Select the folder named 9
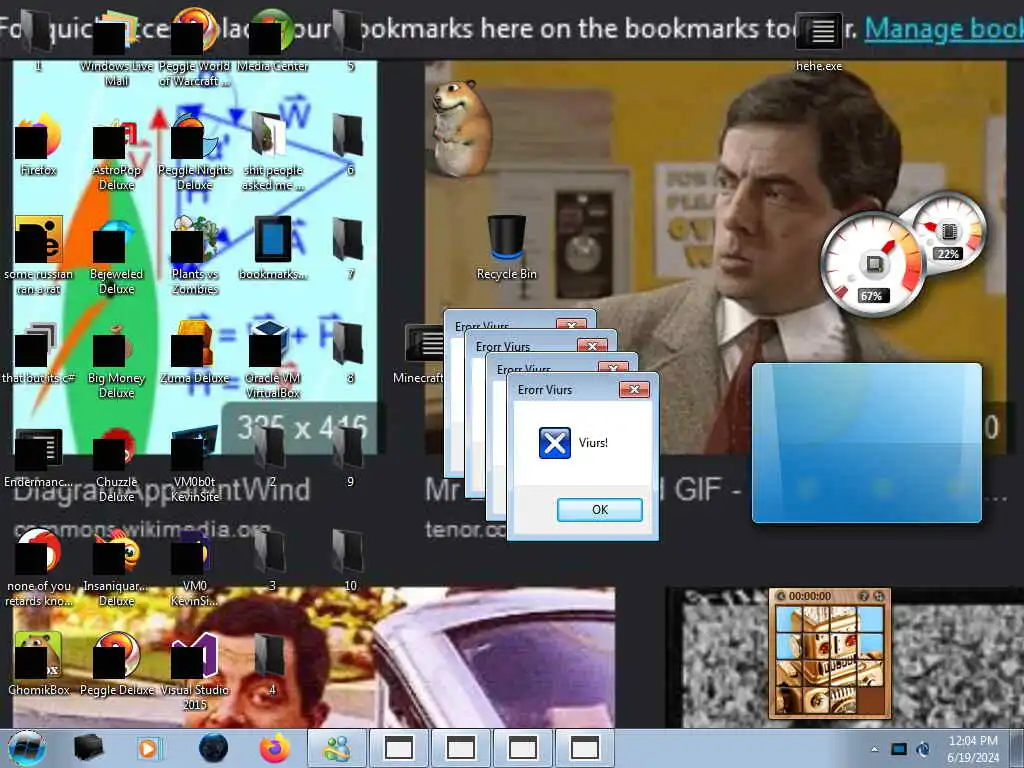The height and width of the screenshot is (768, 1024). point(350,457)
